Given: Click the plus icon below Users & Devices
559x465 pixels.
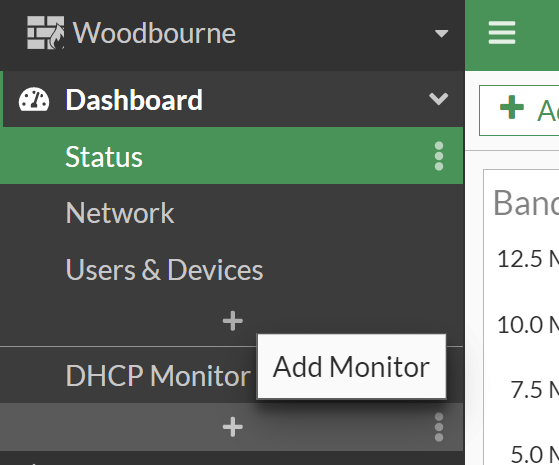Looking at the screenshot, I should tap(232, 321).
